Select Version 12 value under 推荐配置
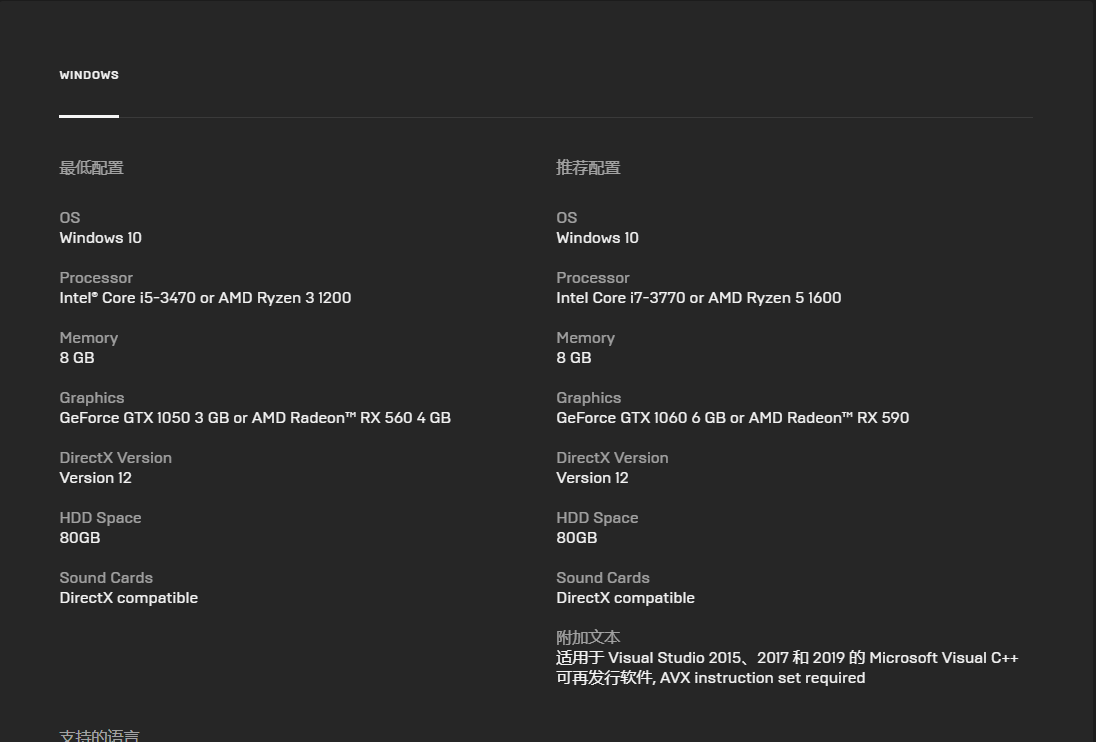Viewport: 1096px width, 742px height. point(593,478)
